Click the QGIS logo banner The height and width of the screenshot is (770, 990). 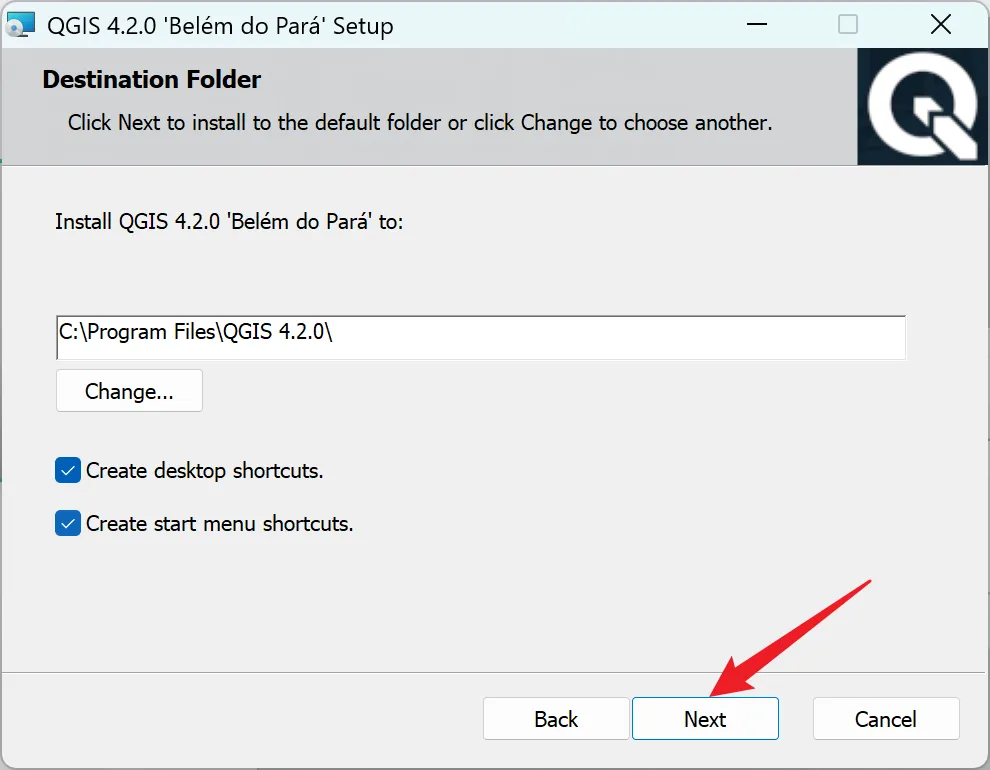pyautogui.click(x=922, y=107)
